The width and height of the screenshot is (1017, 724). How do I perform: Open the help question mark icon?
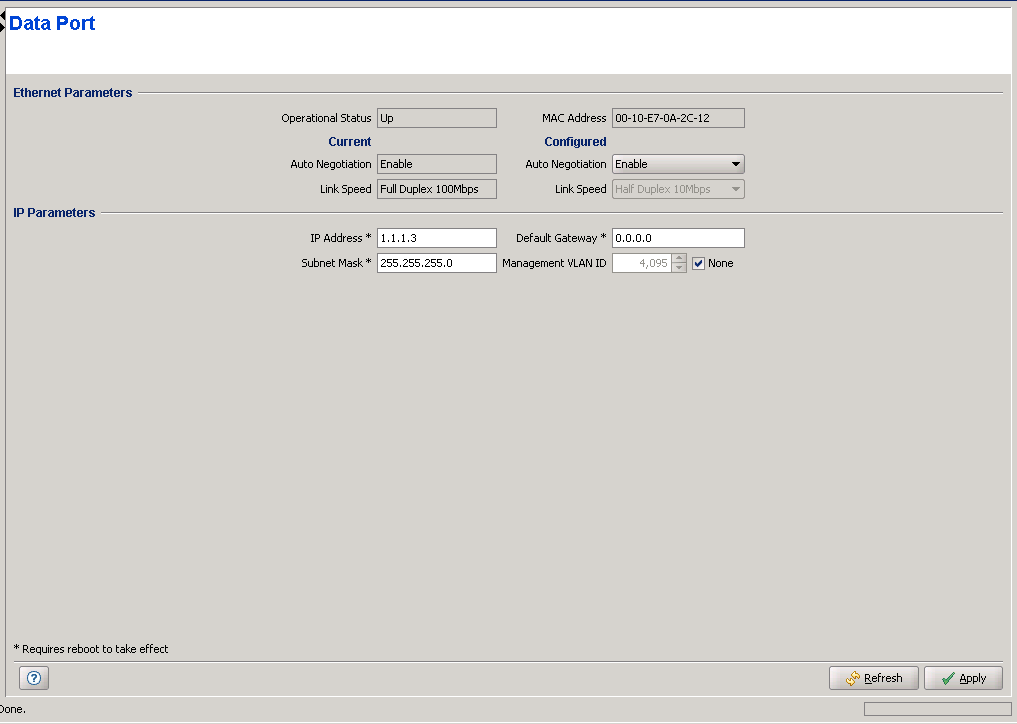(33, 678)
